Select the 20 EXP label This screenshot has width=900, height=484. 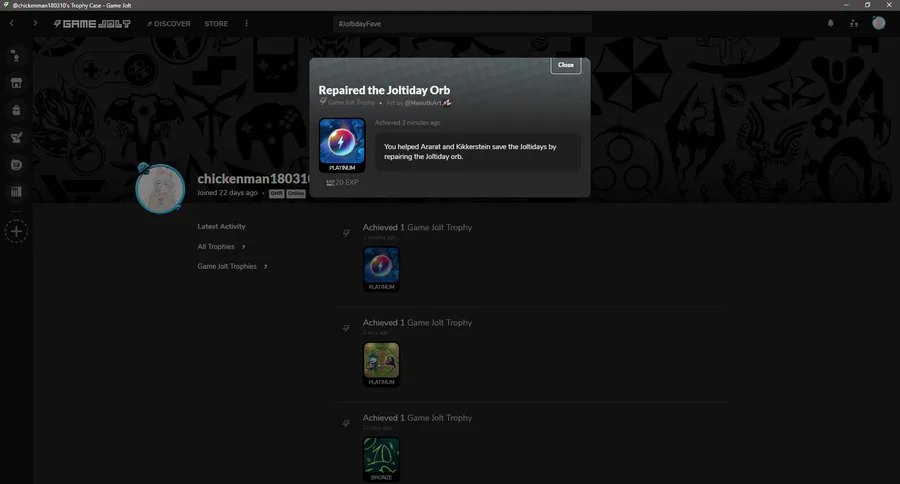(x=343, y=183)
